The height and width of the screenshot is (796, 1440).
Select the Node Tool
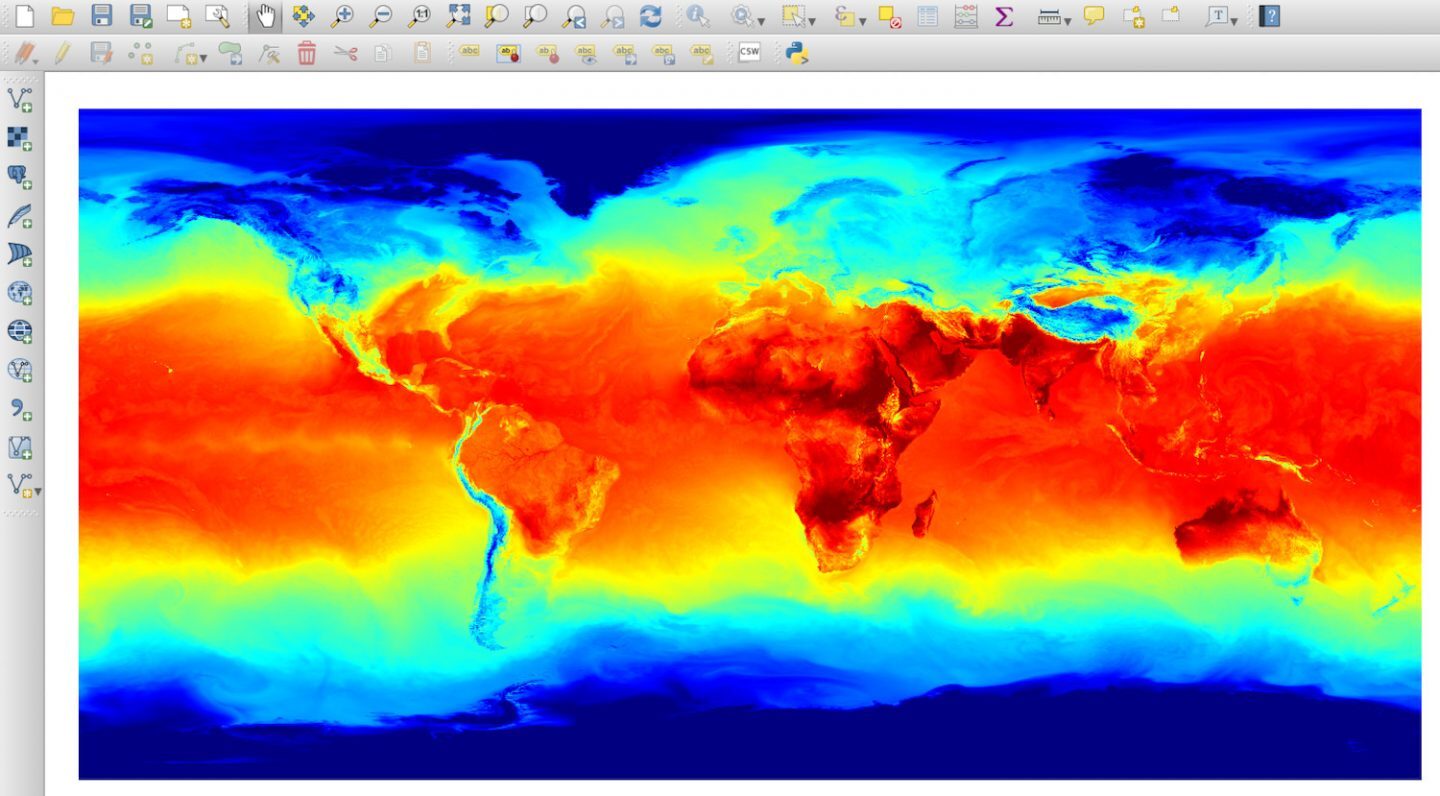point(268,53)
